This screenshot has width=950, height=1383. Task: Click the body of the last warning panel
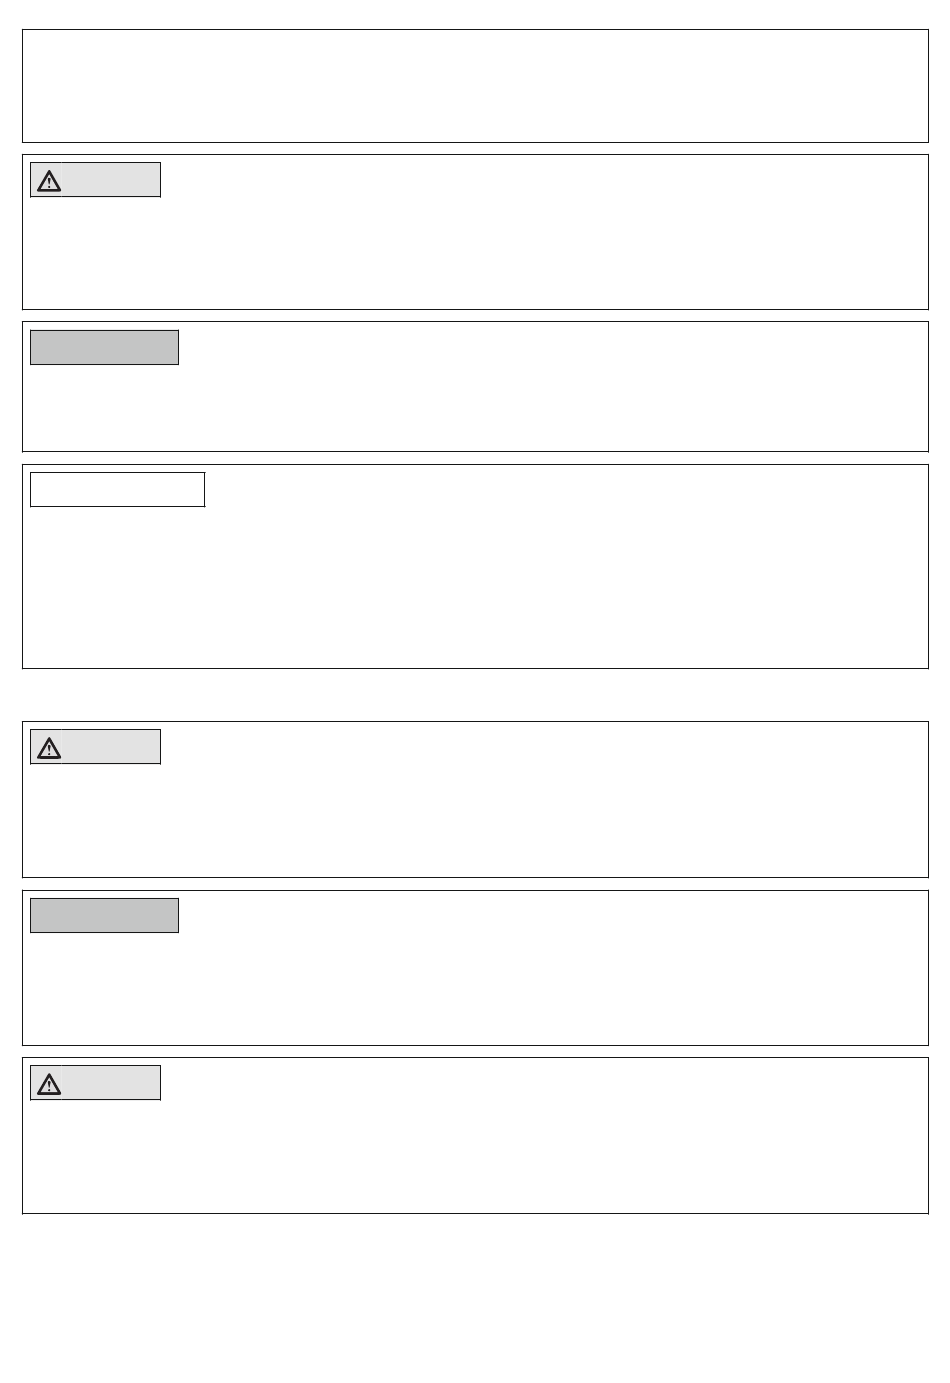pyautogui.click(x=475, y=1154)
